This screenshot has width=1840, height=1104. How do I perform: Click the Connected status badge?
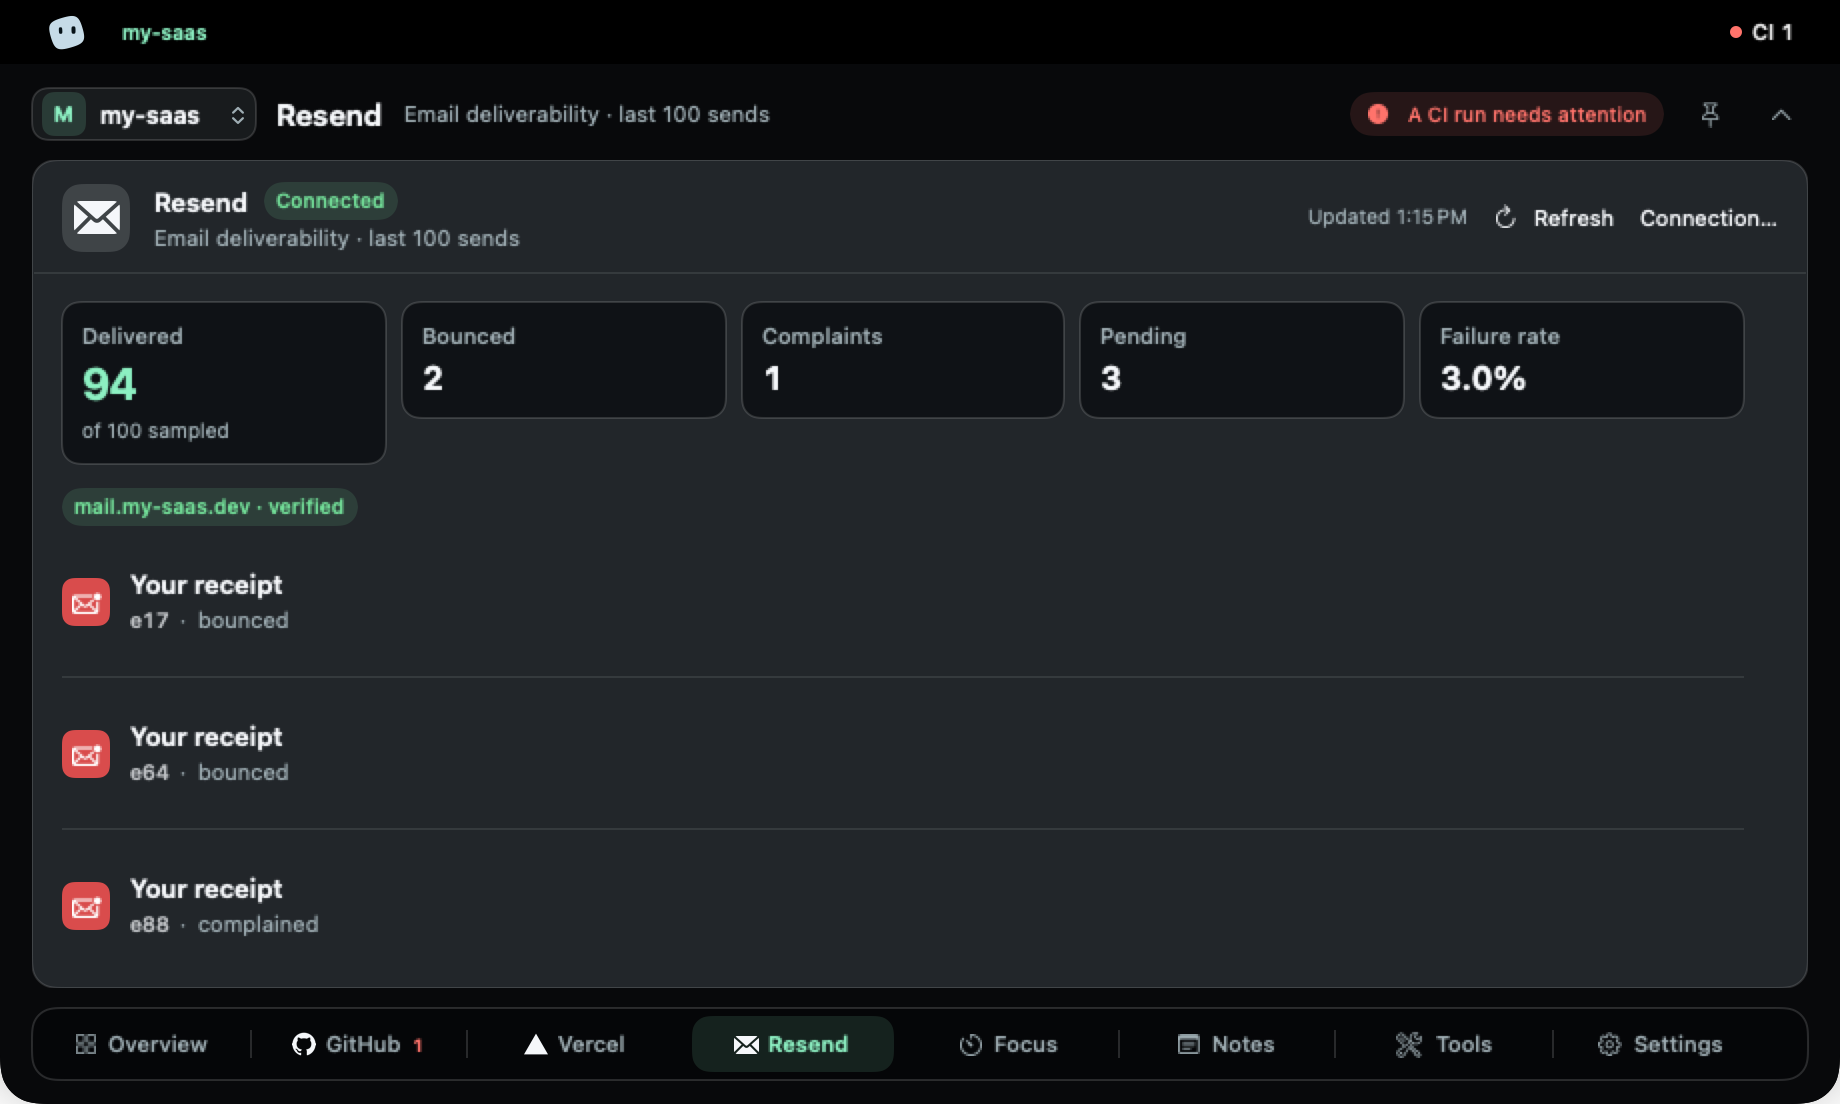coord(330,201)
